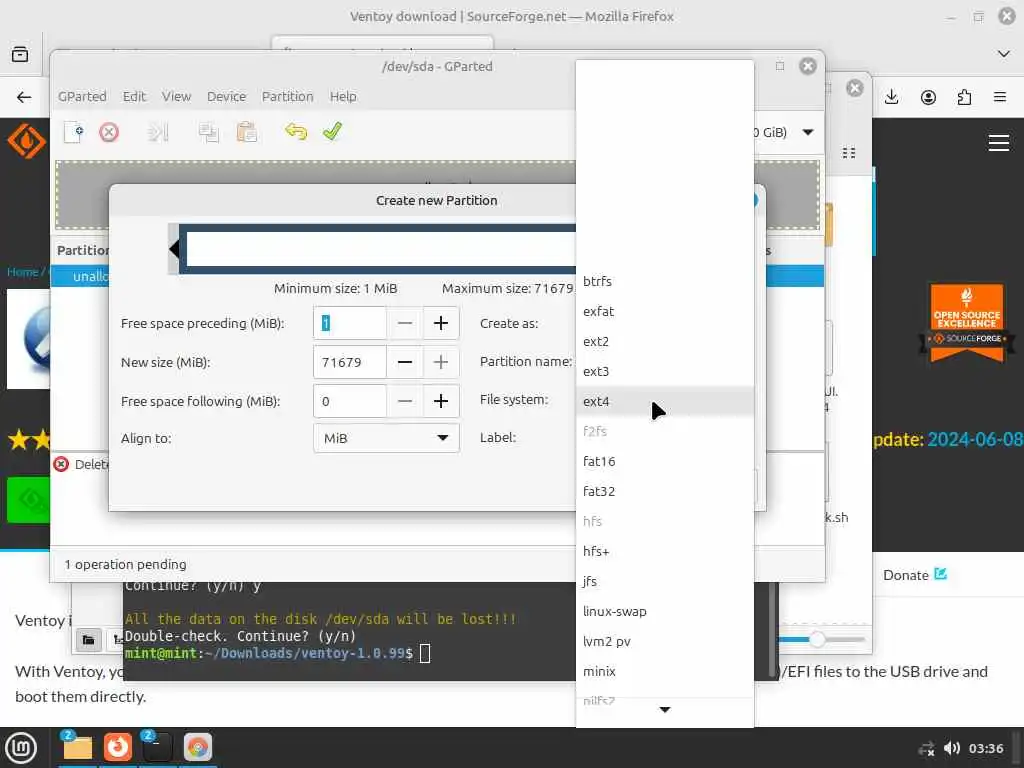Click New size input field
The height and width of the screenshot is (768, 1024).
click(350, 362)
